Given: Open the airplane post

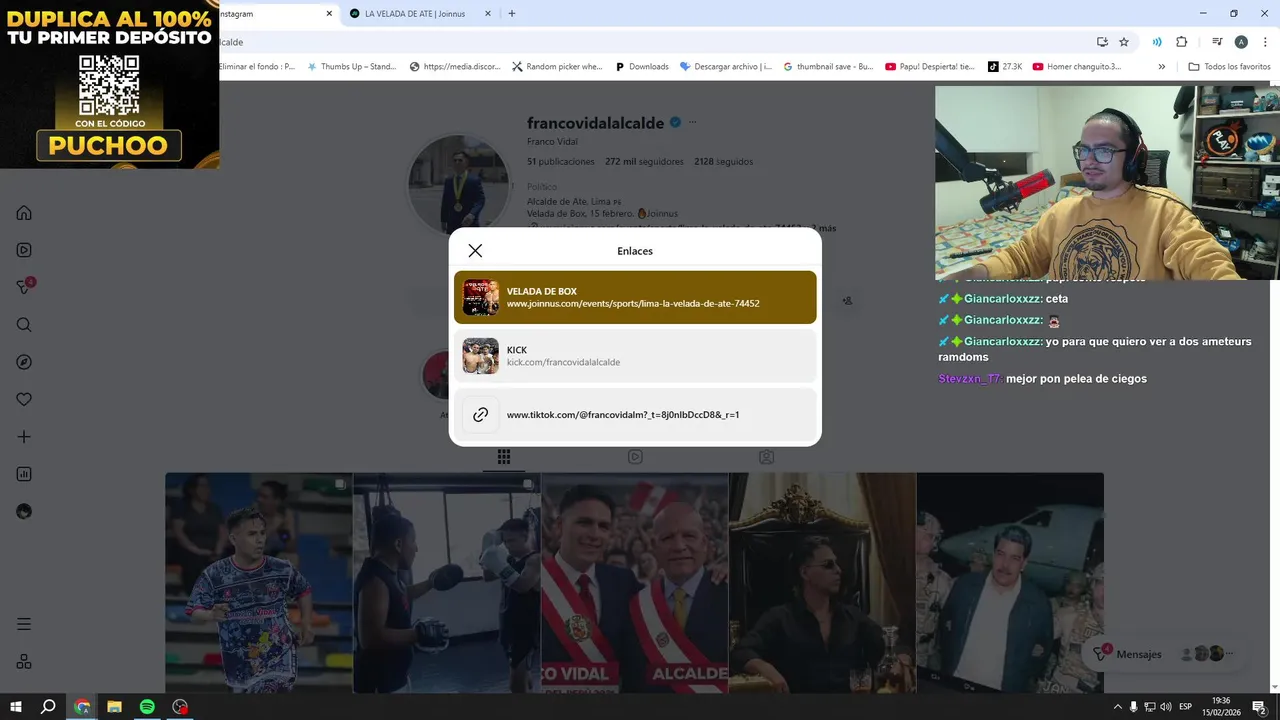Looking at the screenshot, I should coord(1010,583).
